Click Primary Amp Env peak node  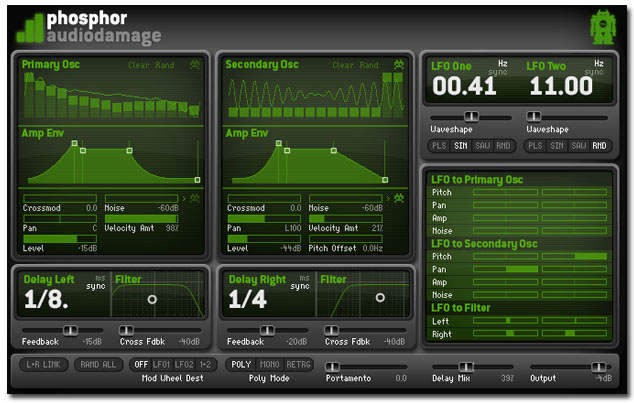[74, 143]
